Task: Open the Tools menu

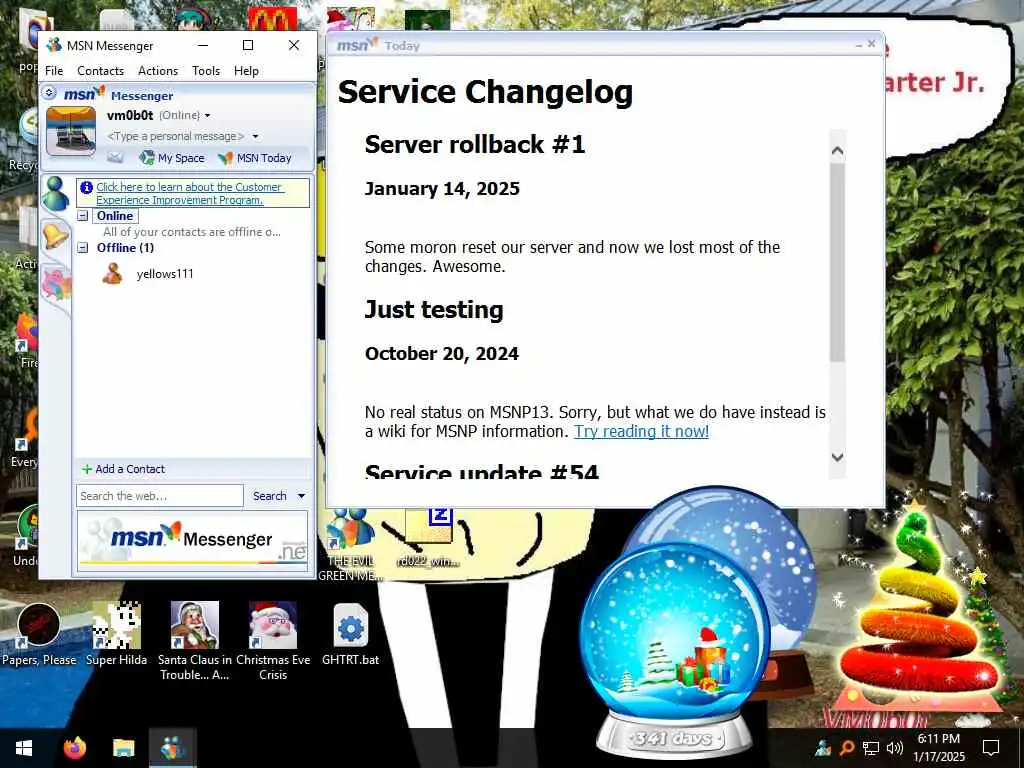Action: click(206, 71)
